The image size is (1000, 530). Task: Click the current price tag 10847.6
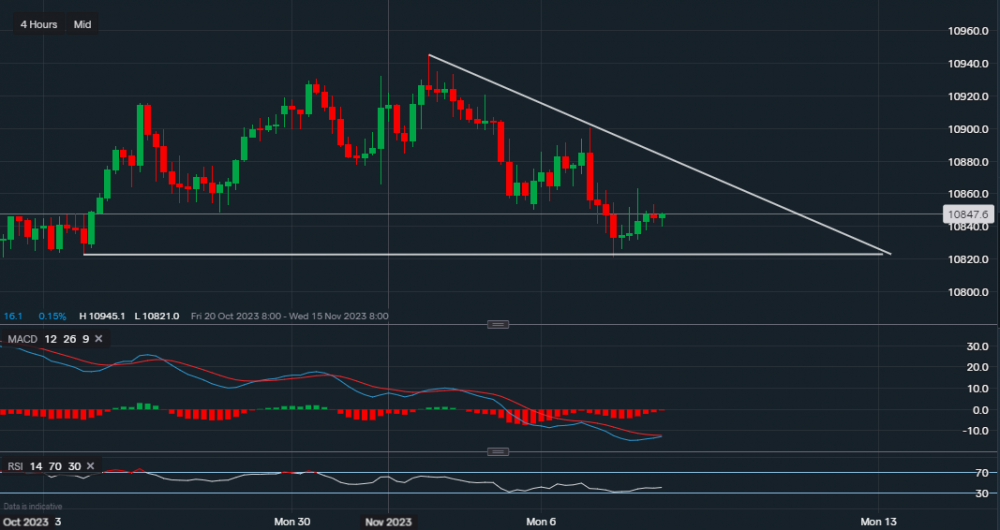[971, 213]
